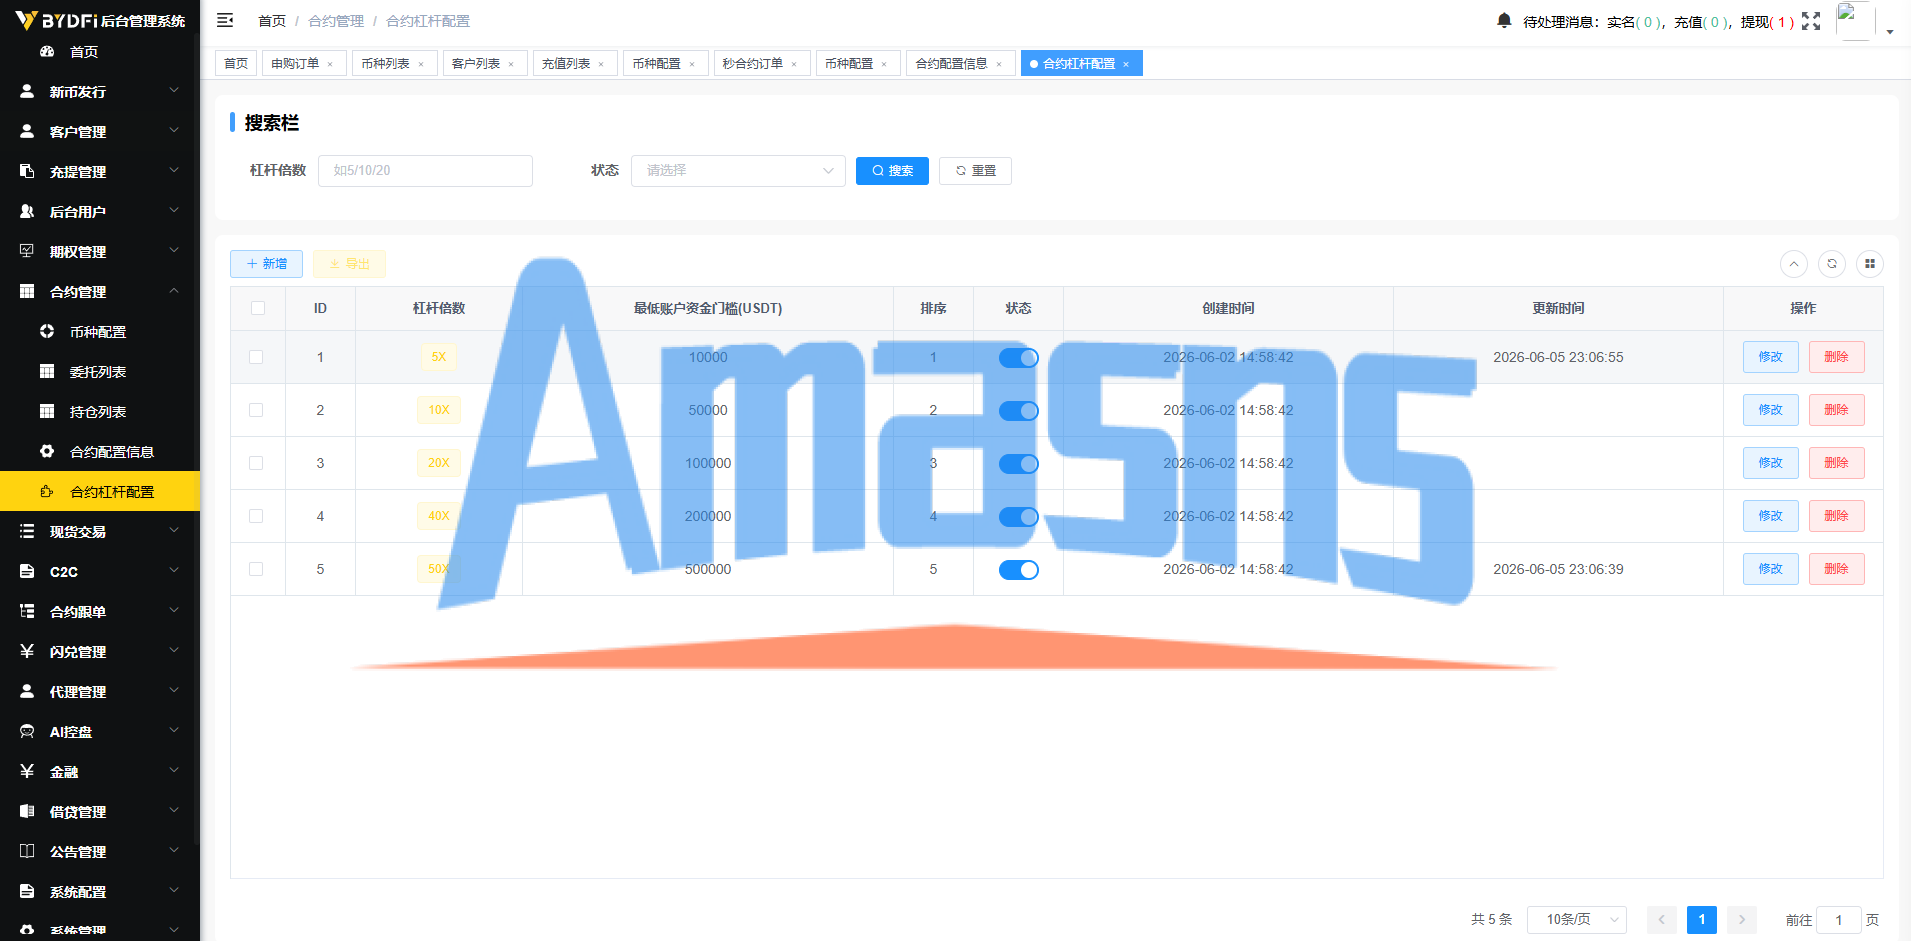This screenshot has width=1911, height=941.
Task: Toggle the status switch for ID 5
Action: pyautogui.click(x=1018, y=570)
